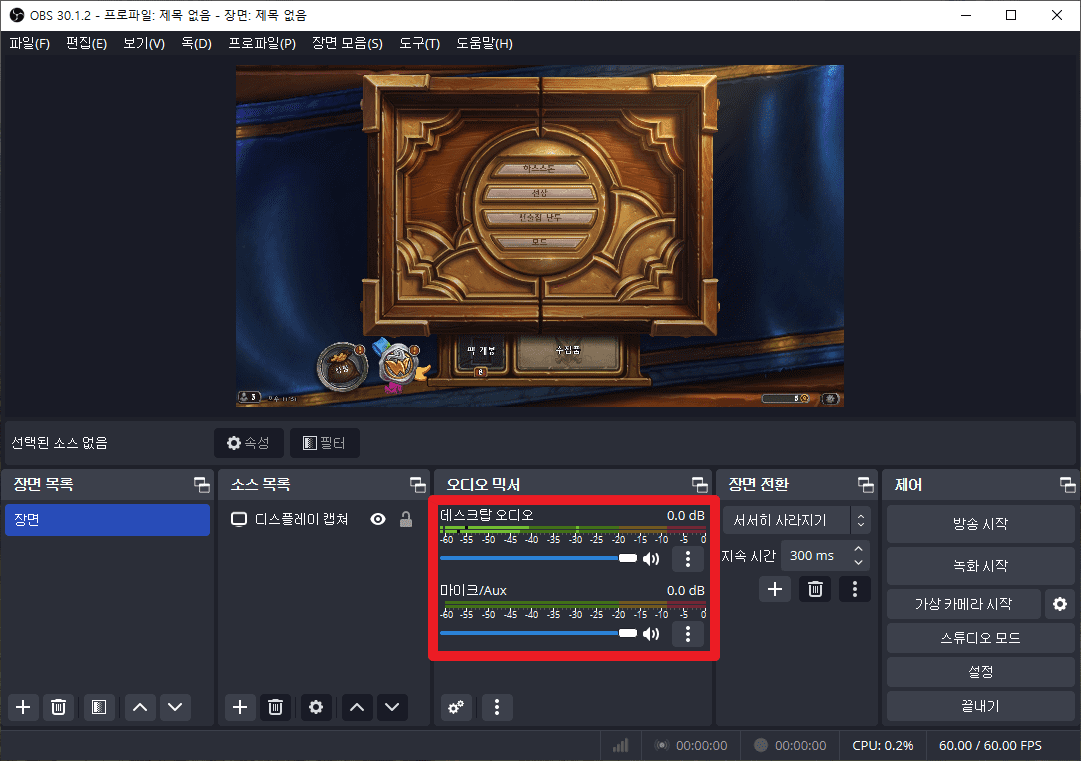The image size is (1081, 761).
Task: Open audio mixer three-dot menu
Action: point(497,707)
